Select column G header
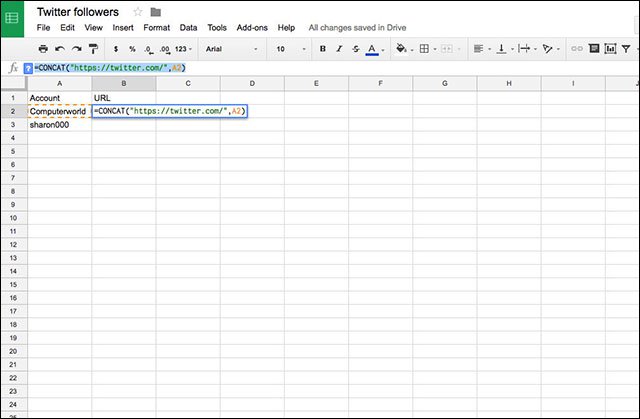The width and height of the screenshot is (640, 419). tap(444, 83)
